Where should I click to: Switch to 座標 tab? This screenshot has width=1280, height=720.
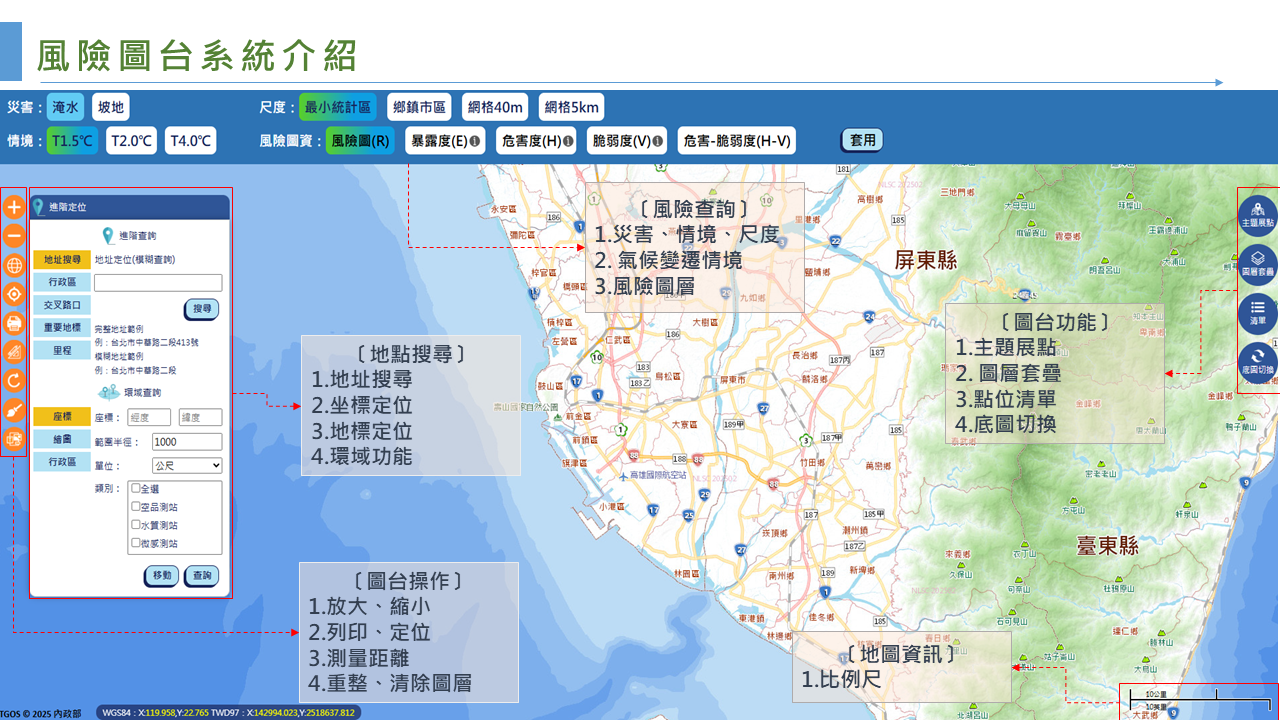(x=62, y=417)
